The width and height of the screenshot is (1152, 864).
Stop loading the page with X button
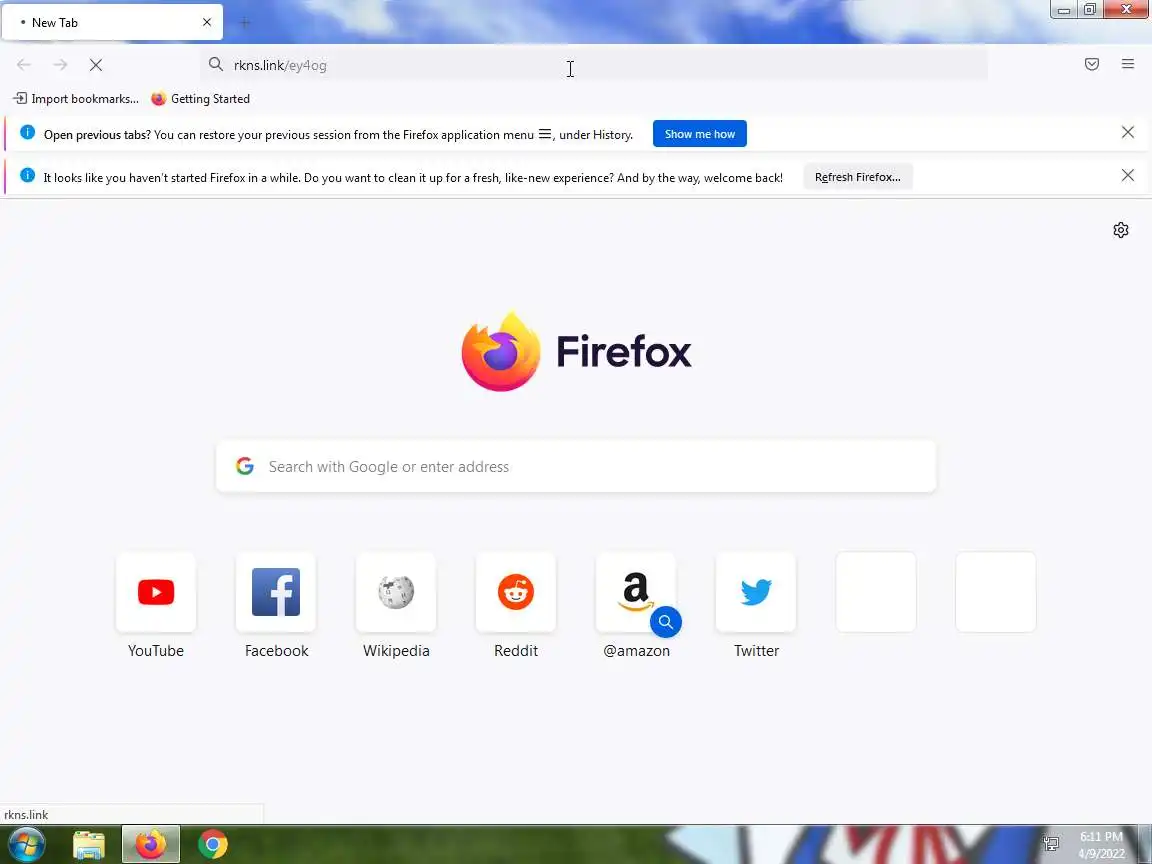[96, 65]
